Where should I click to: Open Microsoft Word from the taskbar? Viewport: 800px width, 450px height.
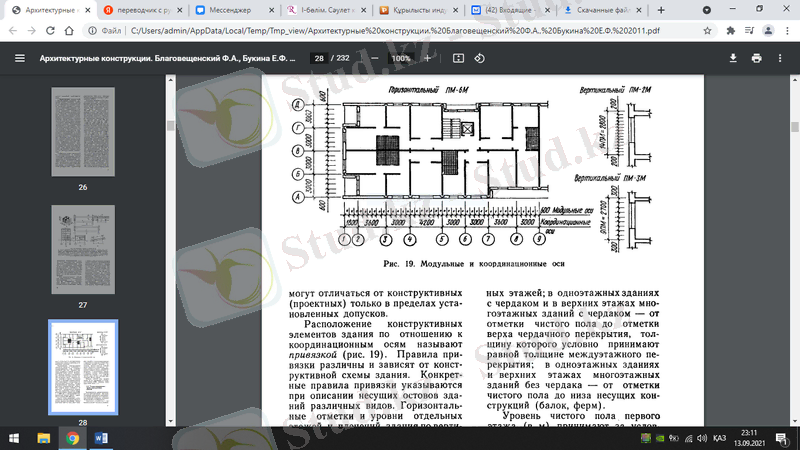pos(101,437)
